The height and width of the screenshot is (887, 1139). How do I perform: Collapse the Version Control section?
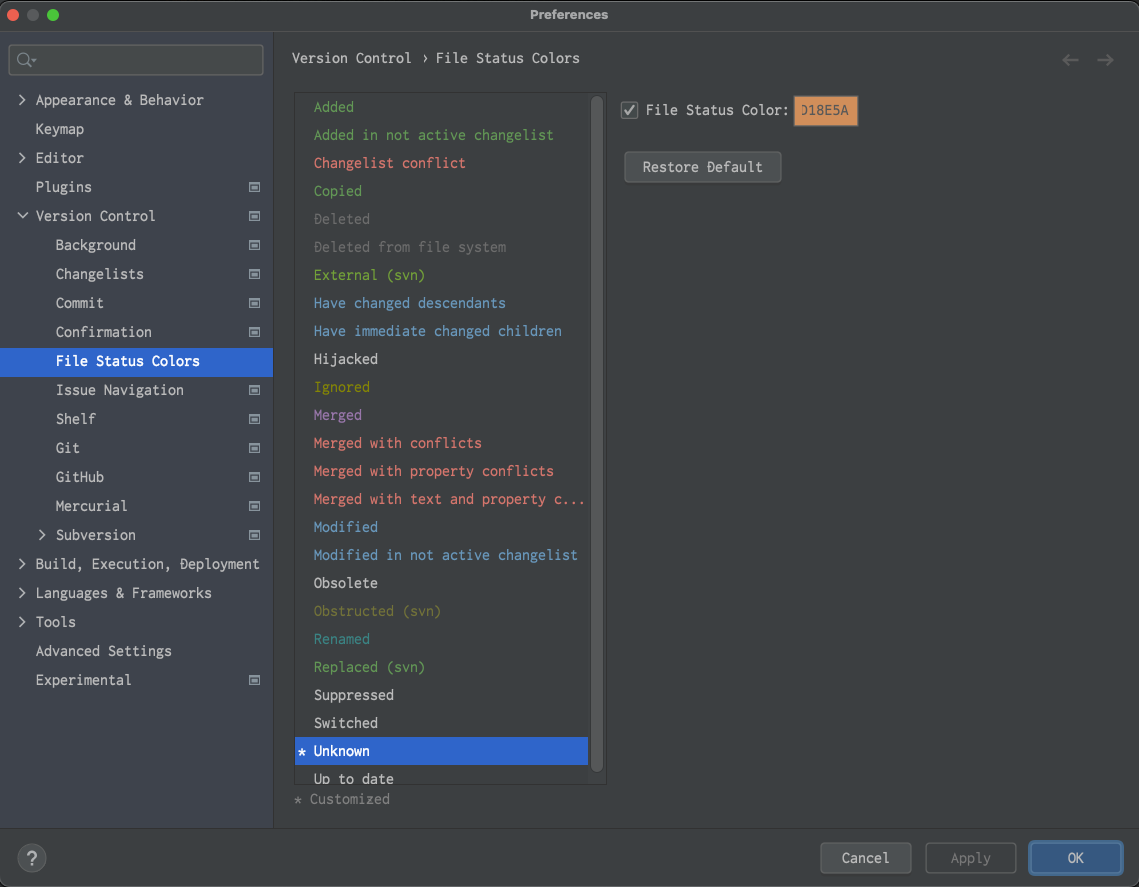(x=23, y=216)
